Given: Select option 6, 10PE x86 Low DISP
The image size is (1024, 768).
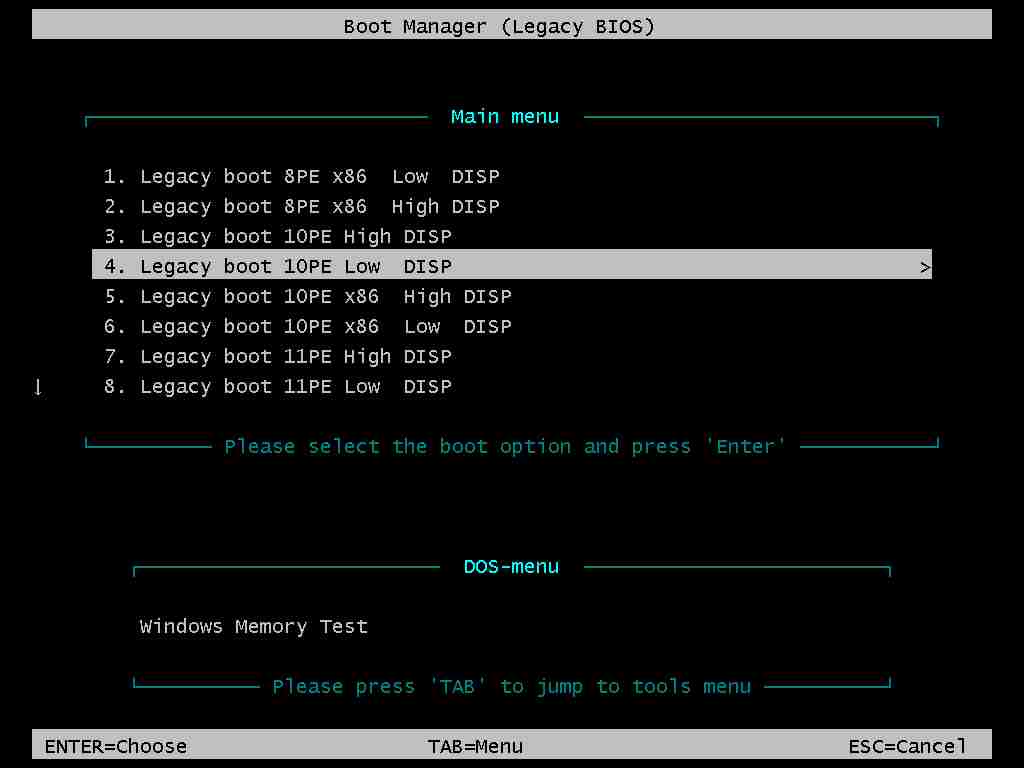Looking at the screenshot, I should click(308, 327).
